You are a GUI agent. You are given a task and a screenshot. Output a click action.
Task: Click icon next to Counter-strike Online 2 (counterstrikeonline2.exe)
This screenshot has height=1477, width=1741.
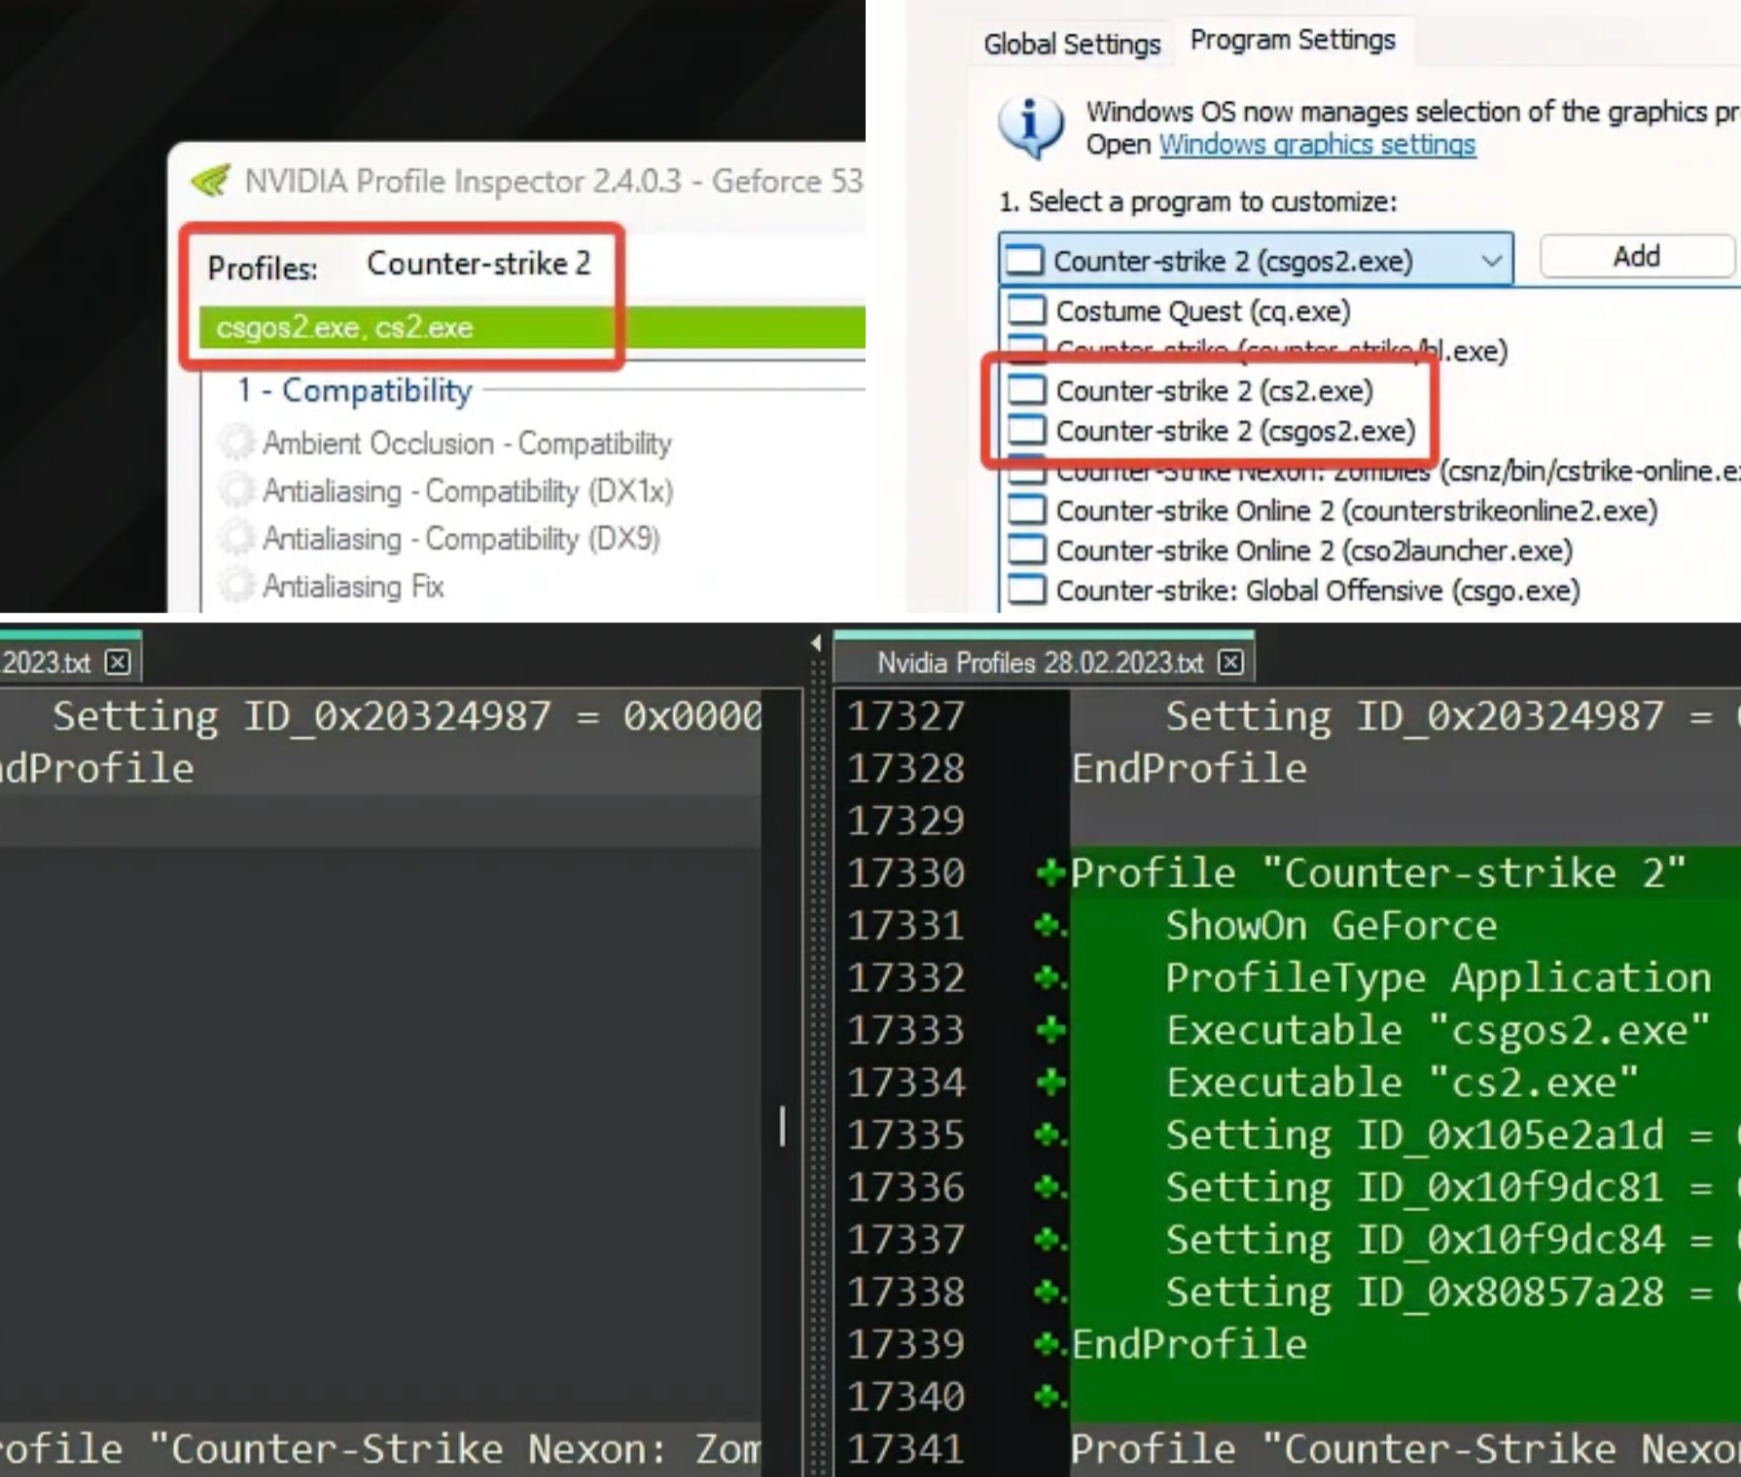[1026, 510]
